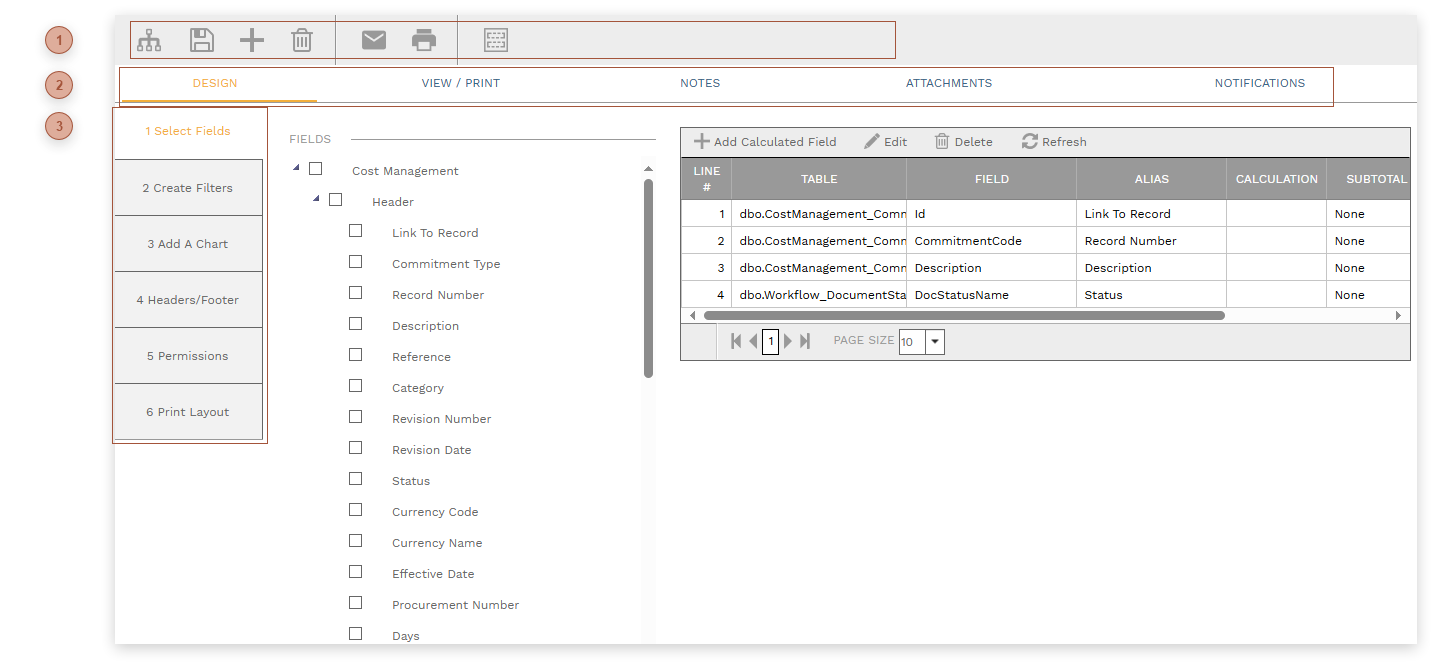Viewport: 1436px width, 667px height.
Task: Click the keyboard/grid toolbar icon
Action: point(495,40)
